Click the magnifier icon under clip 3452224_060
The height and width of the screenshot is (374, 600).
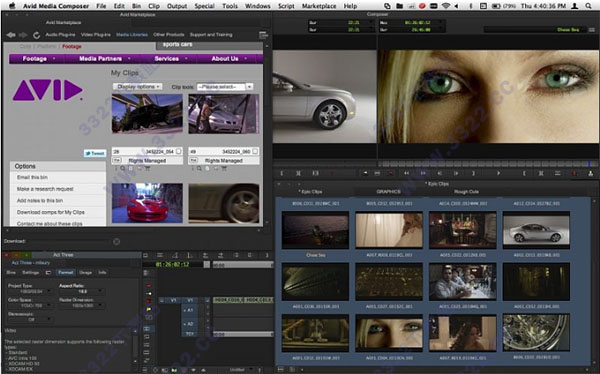tap(199, 168)
